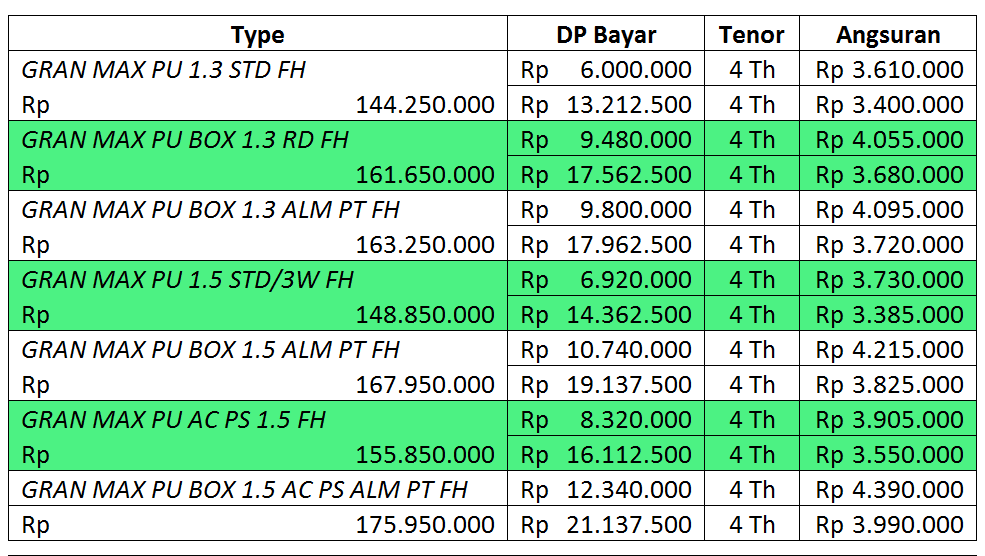Click the price 144.250.000
This screenshot has height=556, width=985.
[425, 105]
